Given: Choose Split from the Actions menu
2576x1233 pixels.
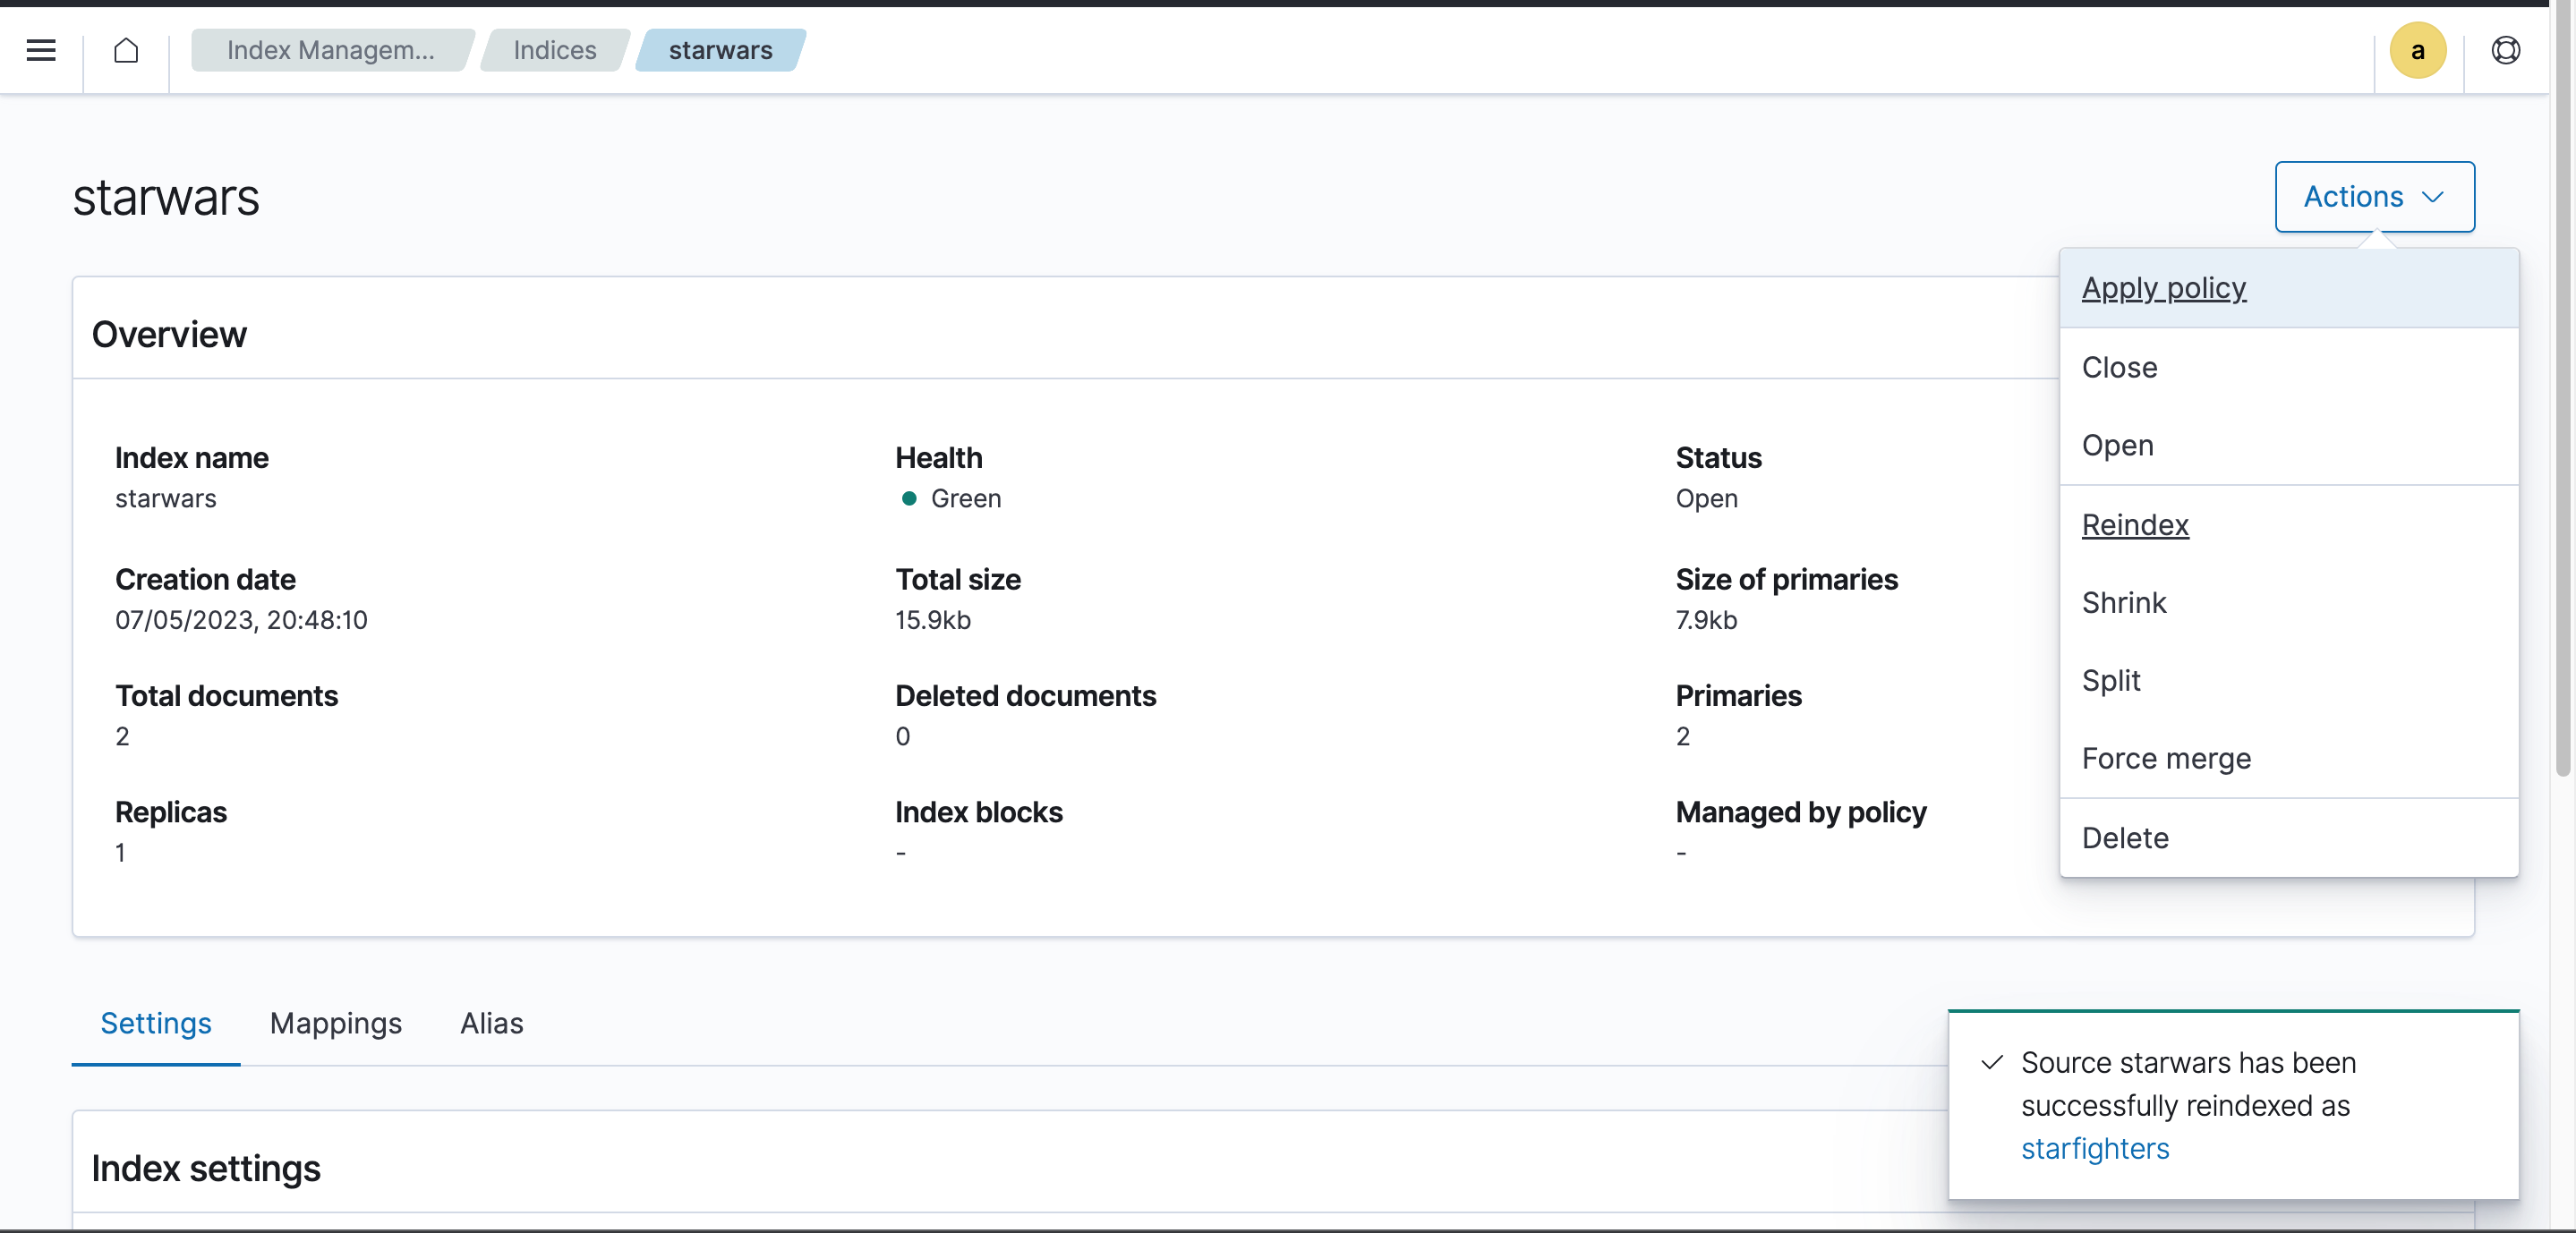Looking at the screenshot, I should point(2110,681).
